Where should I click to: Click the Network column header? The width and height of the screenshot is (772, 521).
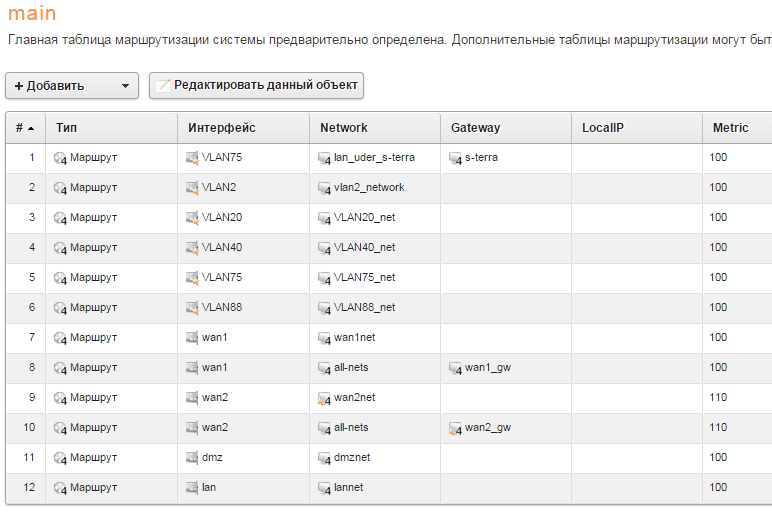tap(344, 128)
